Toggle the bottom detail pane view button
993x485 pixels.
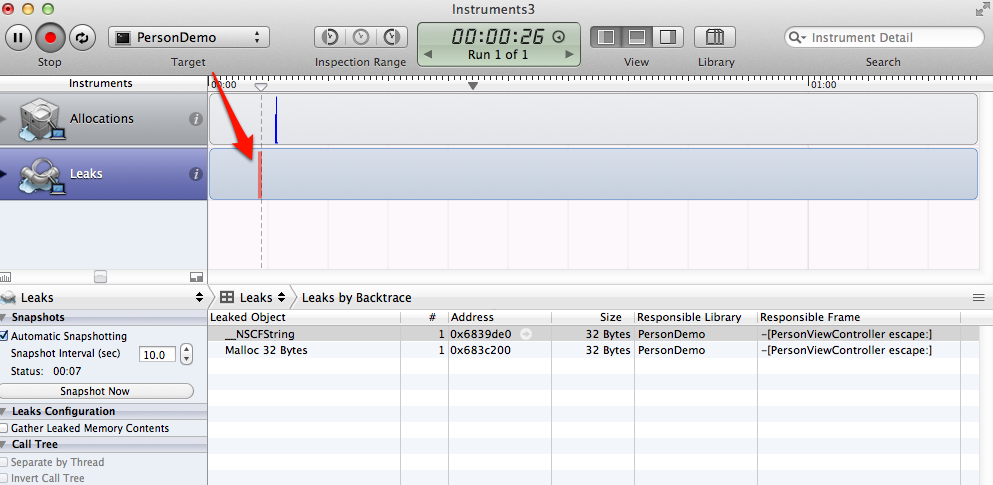tap(636, 37)
